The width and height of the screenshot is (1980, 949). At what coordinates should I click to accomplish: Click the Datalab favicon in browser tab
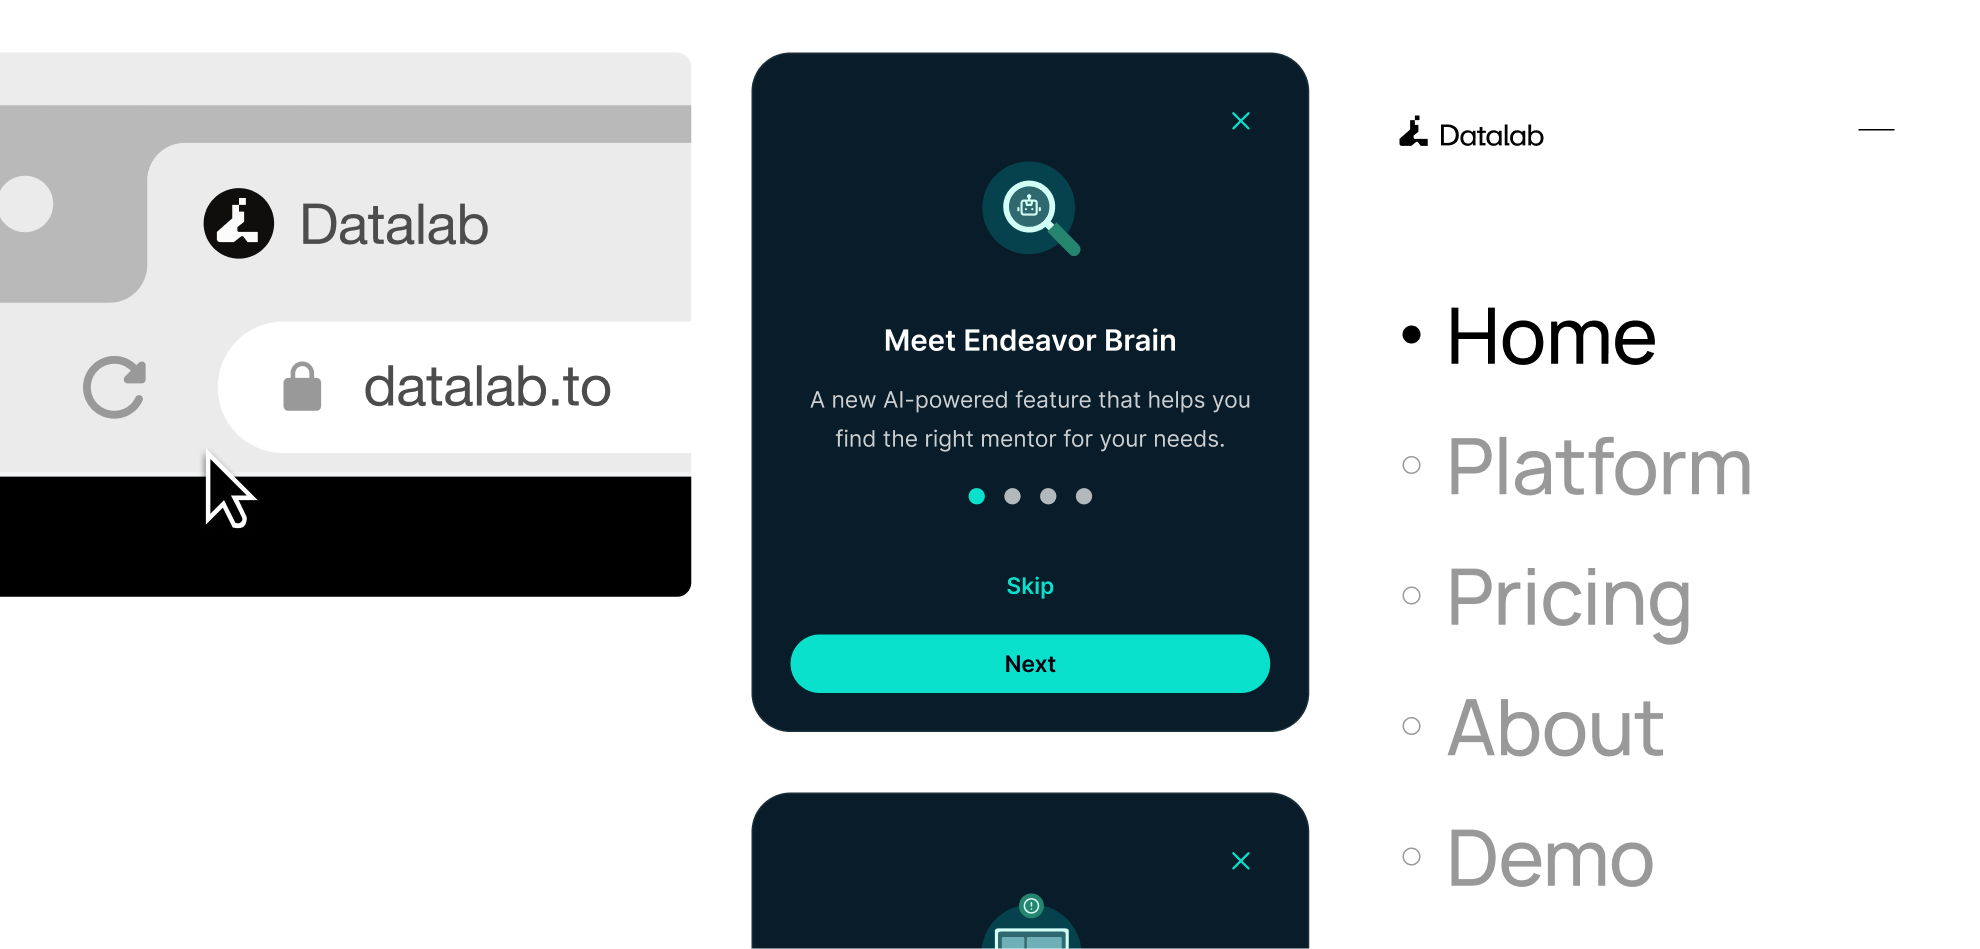point(239,223)
